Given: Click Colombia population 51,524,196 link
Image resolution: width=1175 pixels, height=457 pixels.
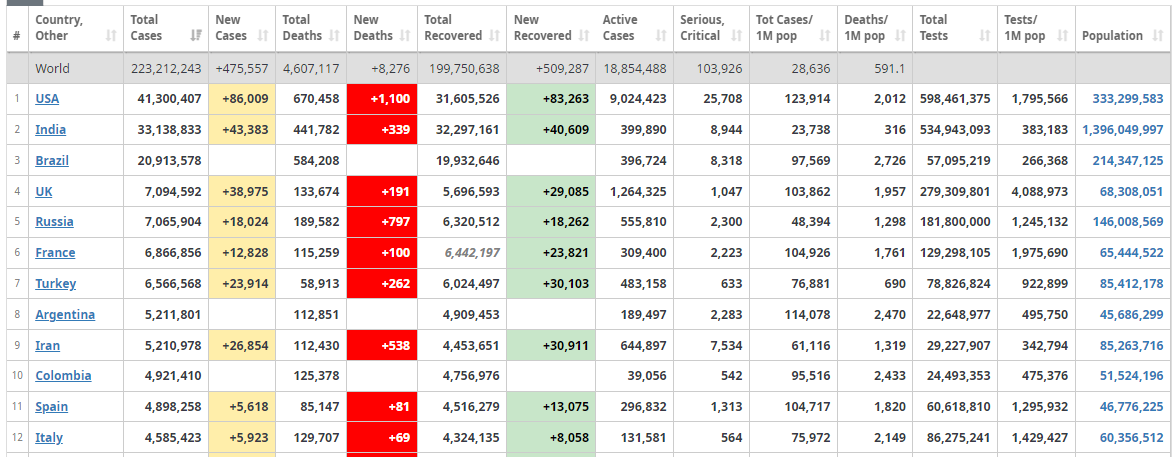Looking at the screenshot, I should [1131, 375].
